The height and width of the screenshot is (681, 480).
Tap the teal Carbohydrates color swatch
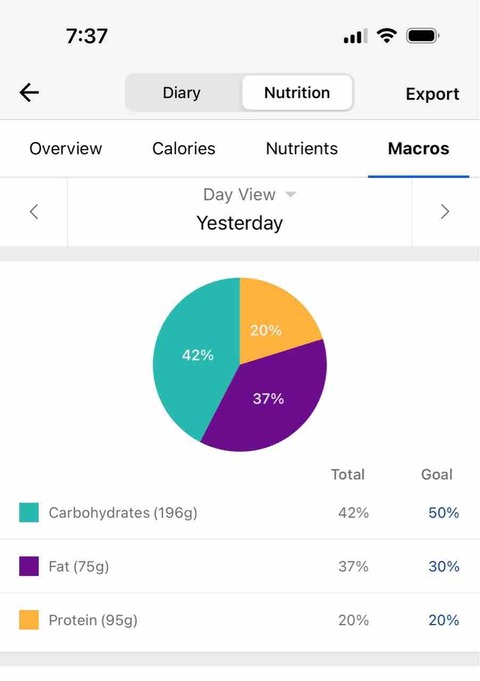click(29, 512)
